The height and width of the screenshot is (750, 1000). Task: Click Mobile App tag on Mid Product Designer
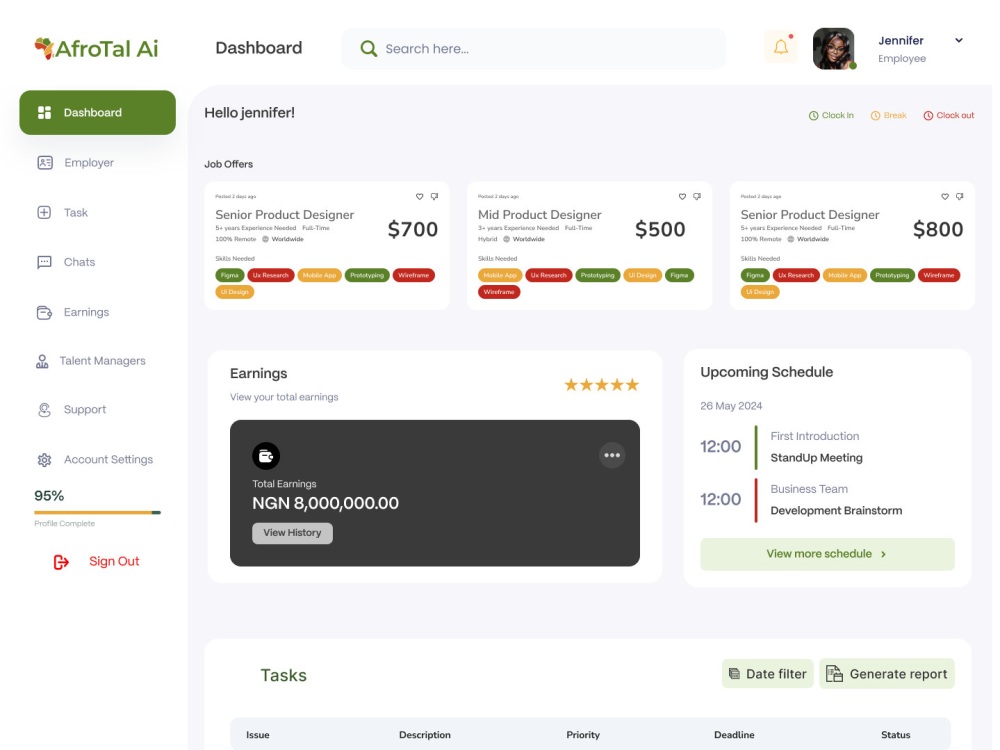point(500,276)
